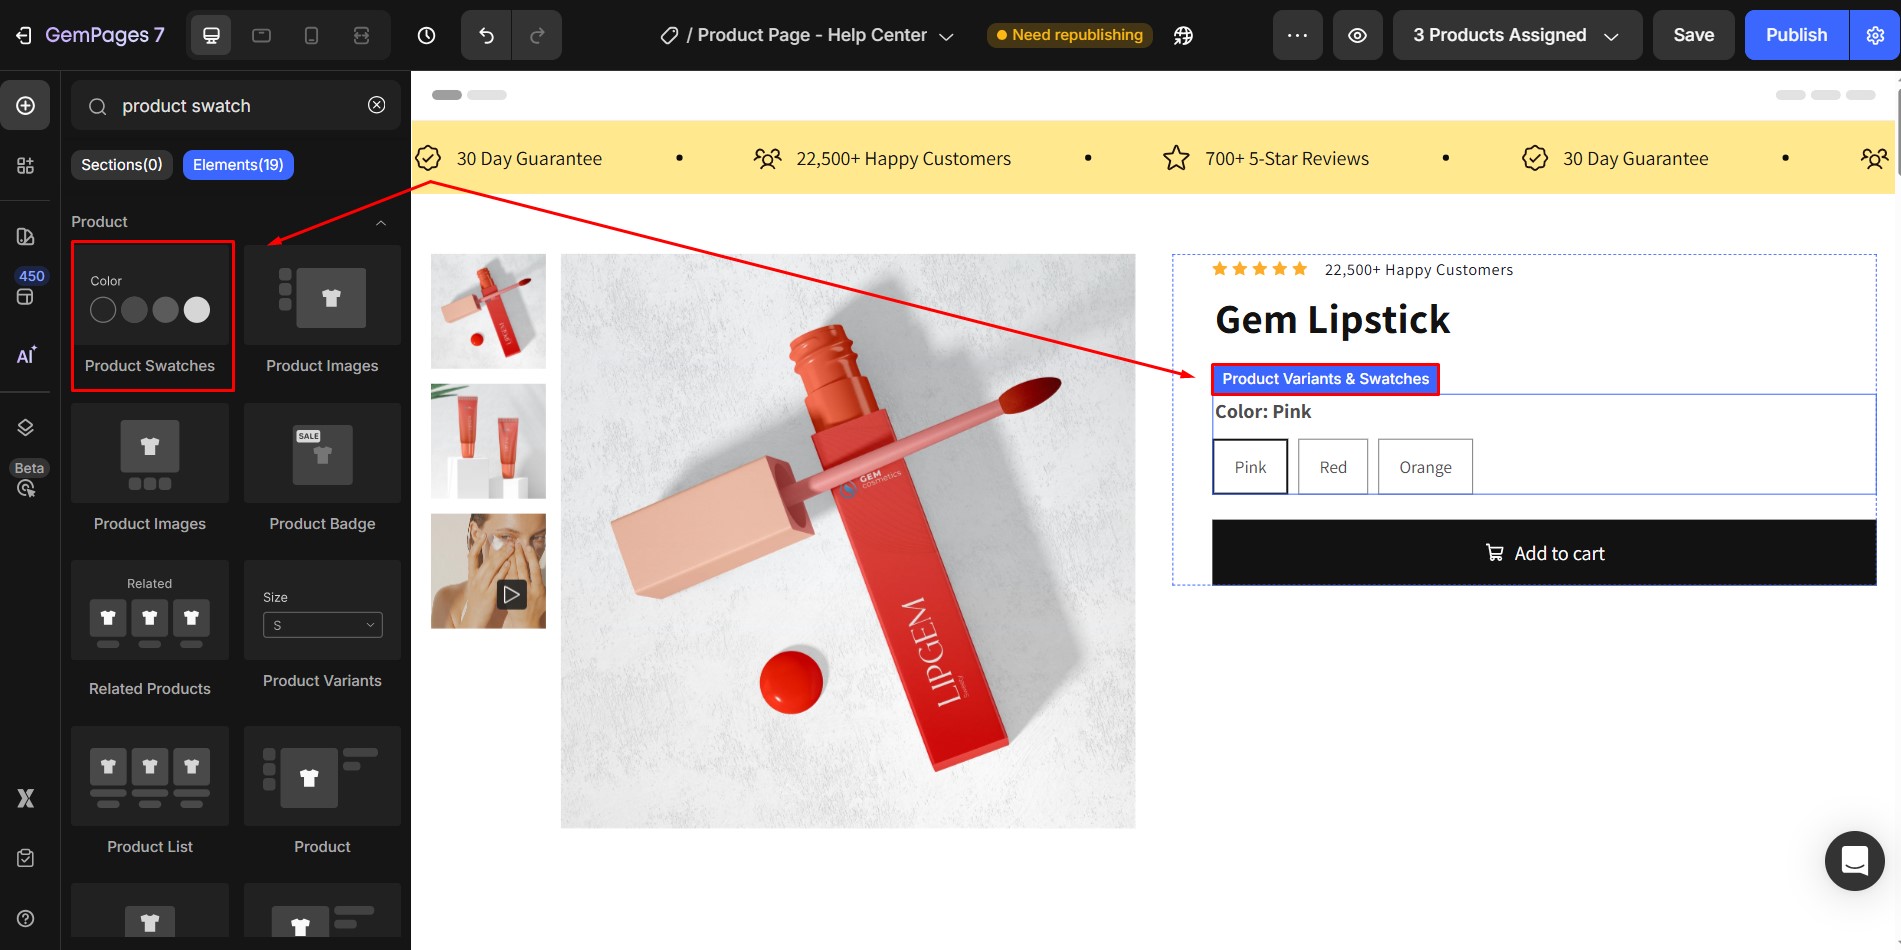Clear the product swatch search field

point(376,105)
